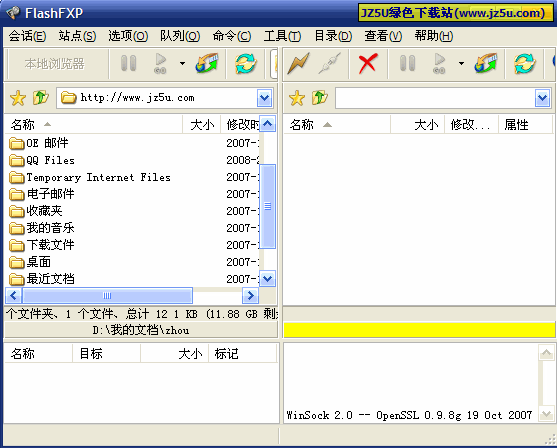Open the 工具(T) menu
This screenshot has width=557, height=448.
click(x=282, y=36)
